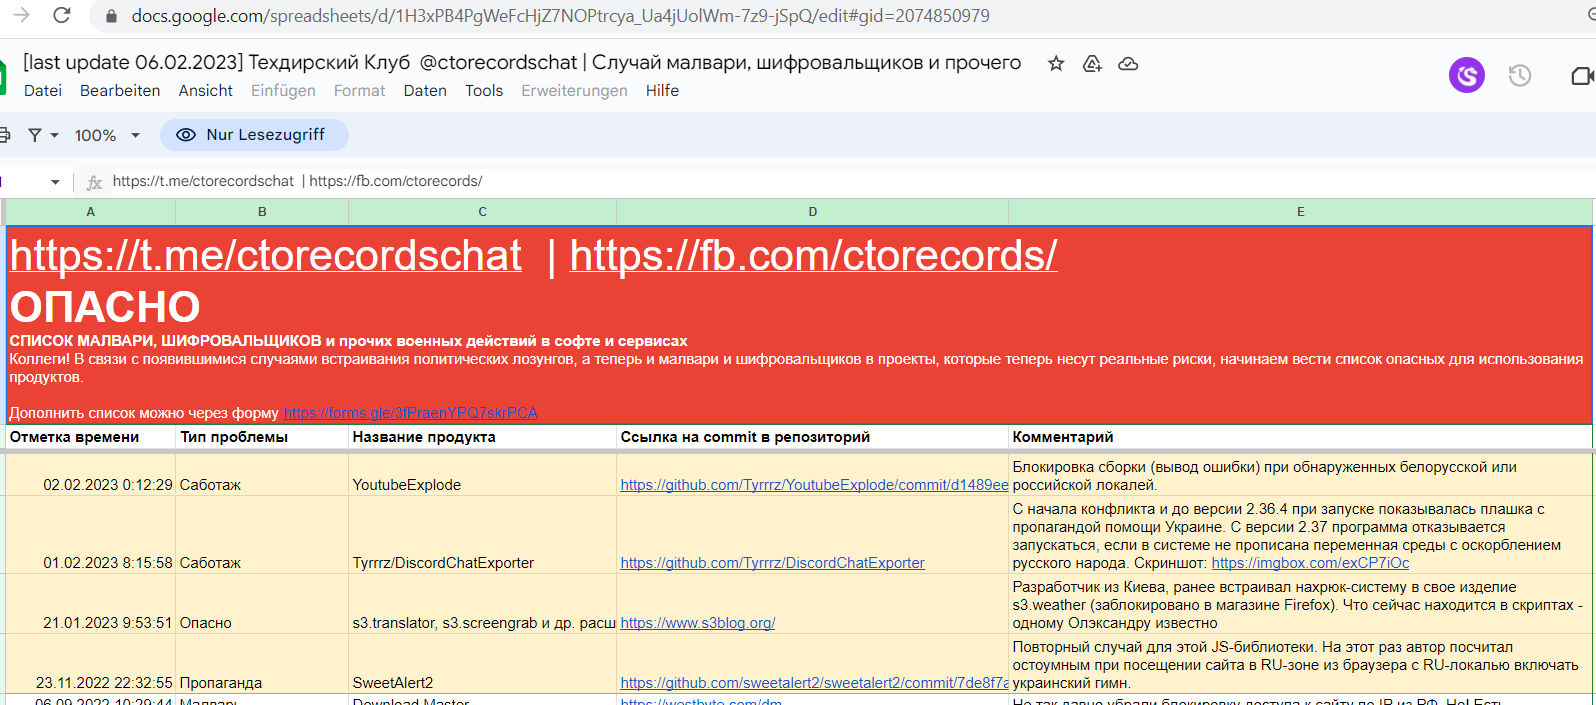Viewport: 1596px width, 705px height.
Task: Click the browser forward arrow
Action: pyautogui.click(x=21, y=15)
